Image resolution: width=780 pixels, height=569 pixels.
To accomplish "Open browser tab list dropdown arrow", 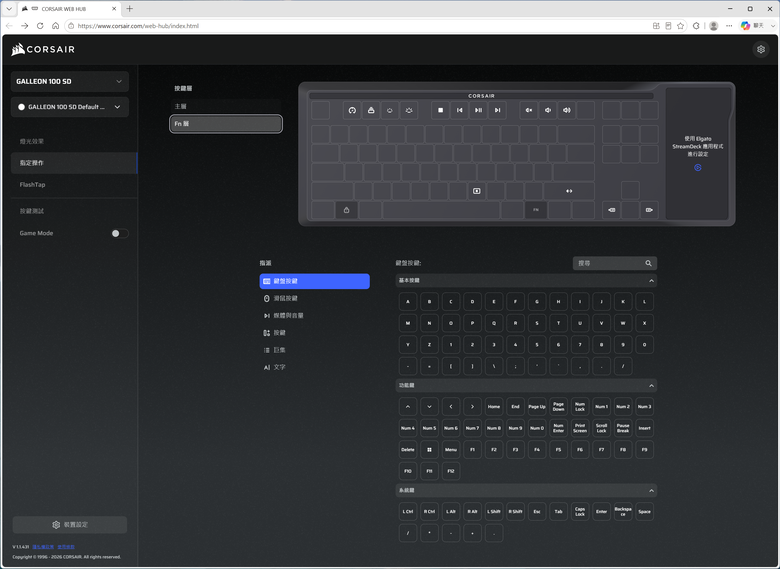I will [9, 8].
